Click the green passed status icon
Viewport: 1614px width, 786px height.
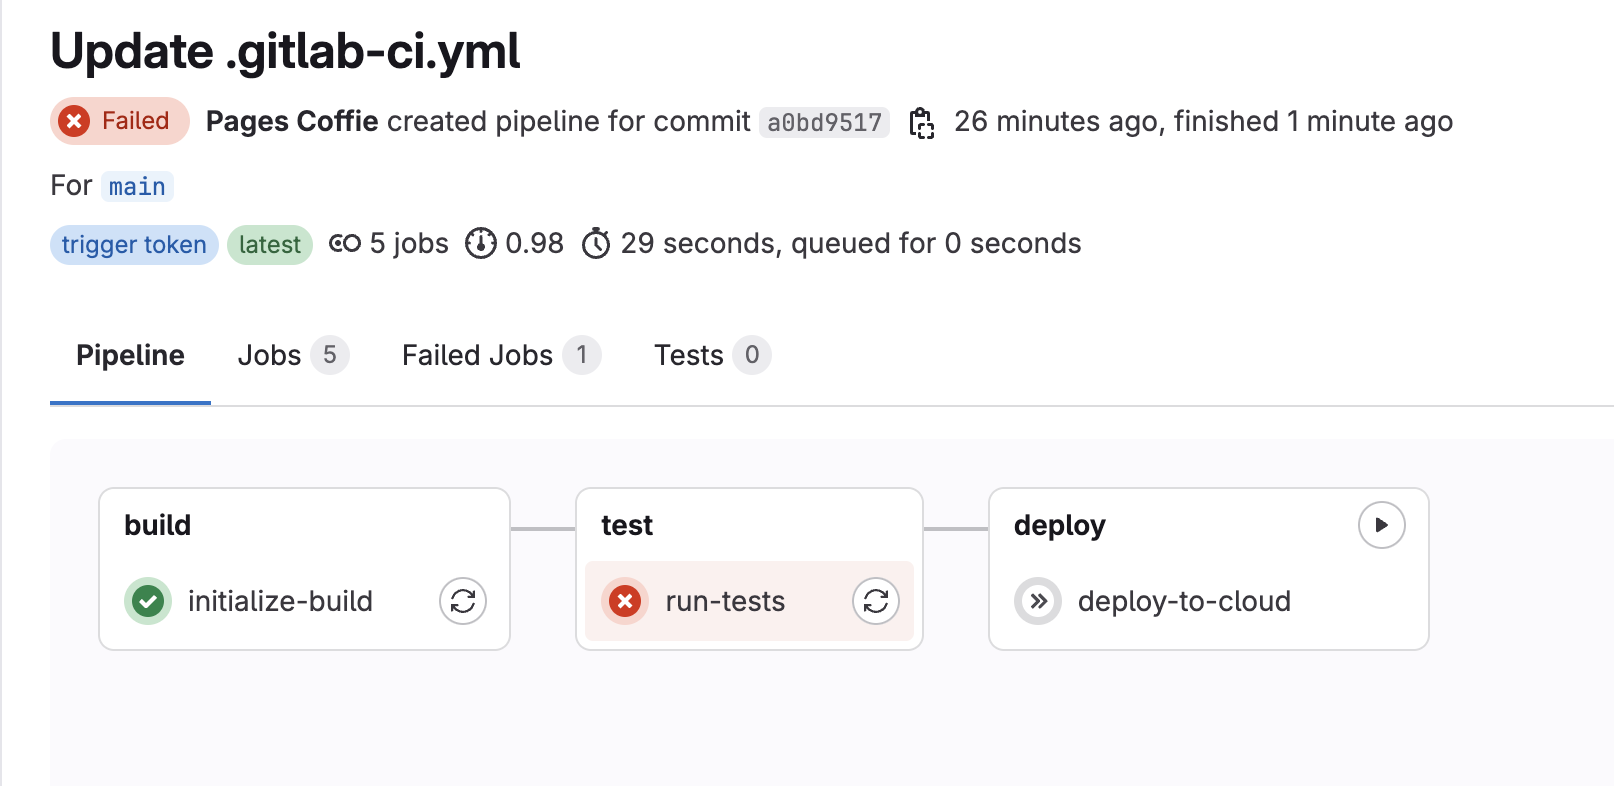coord(148,601)
